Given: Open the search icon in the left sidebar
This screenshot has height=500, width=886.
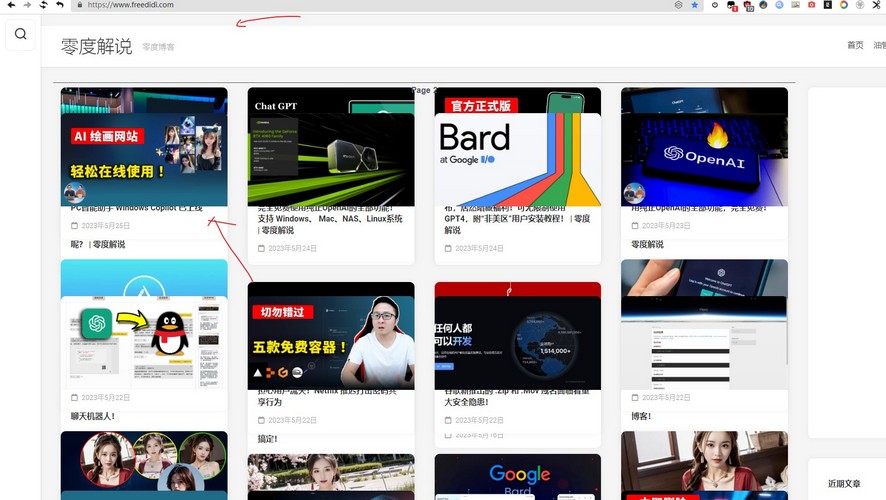Looking at the screenshot, I should [x=20, y=34].
